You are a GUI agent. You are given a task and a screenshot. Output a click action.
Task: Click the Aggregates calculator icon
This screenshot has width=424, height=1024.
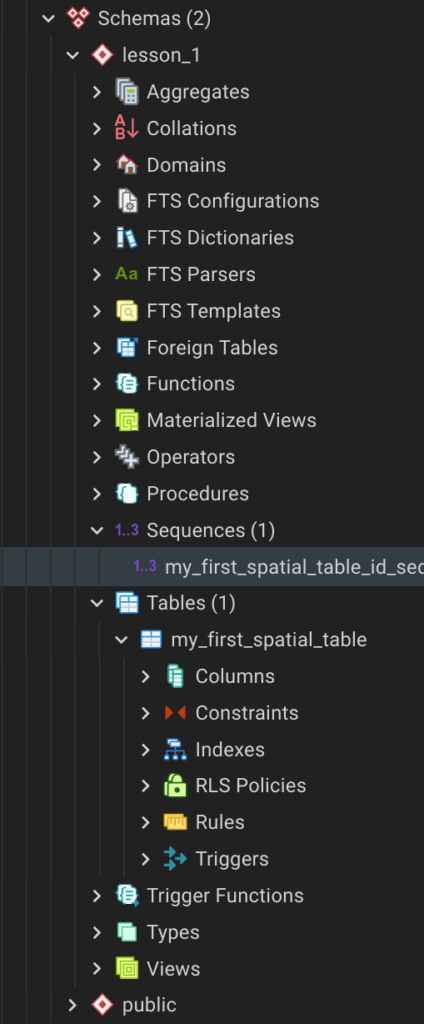(x=127, y=92)
